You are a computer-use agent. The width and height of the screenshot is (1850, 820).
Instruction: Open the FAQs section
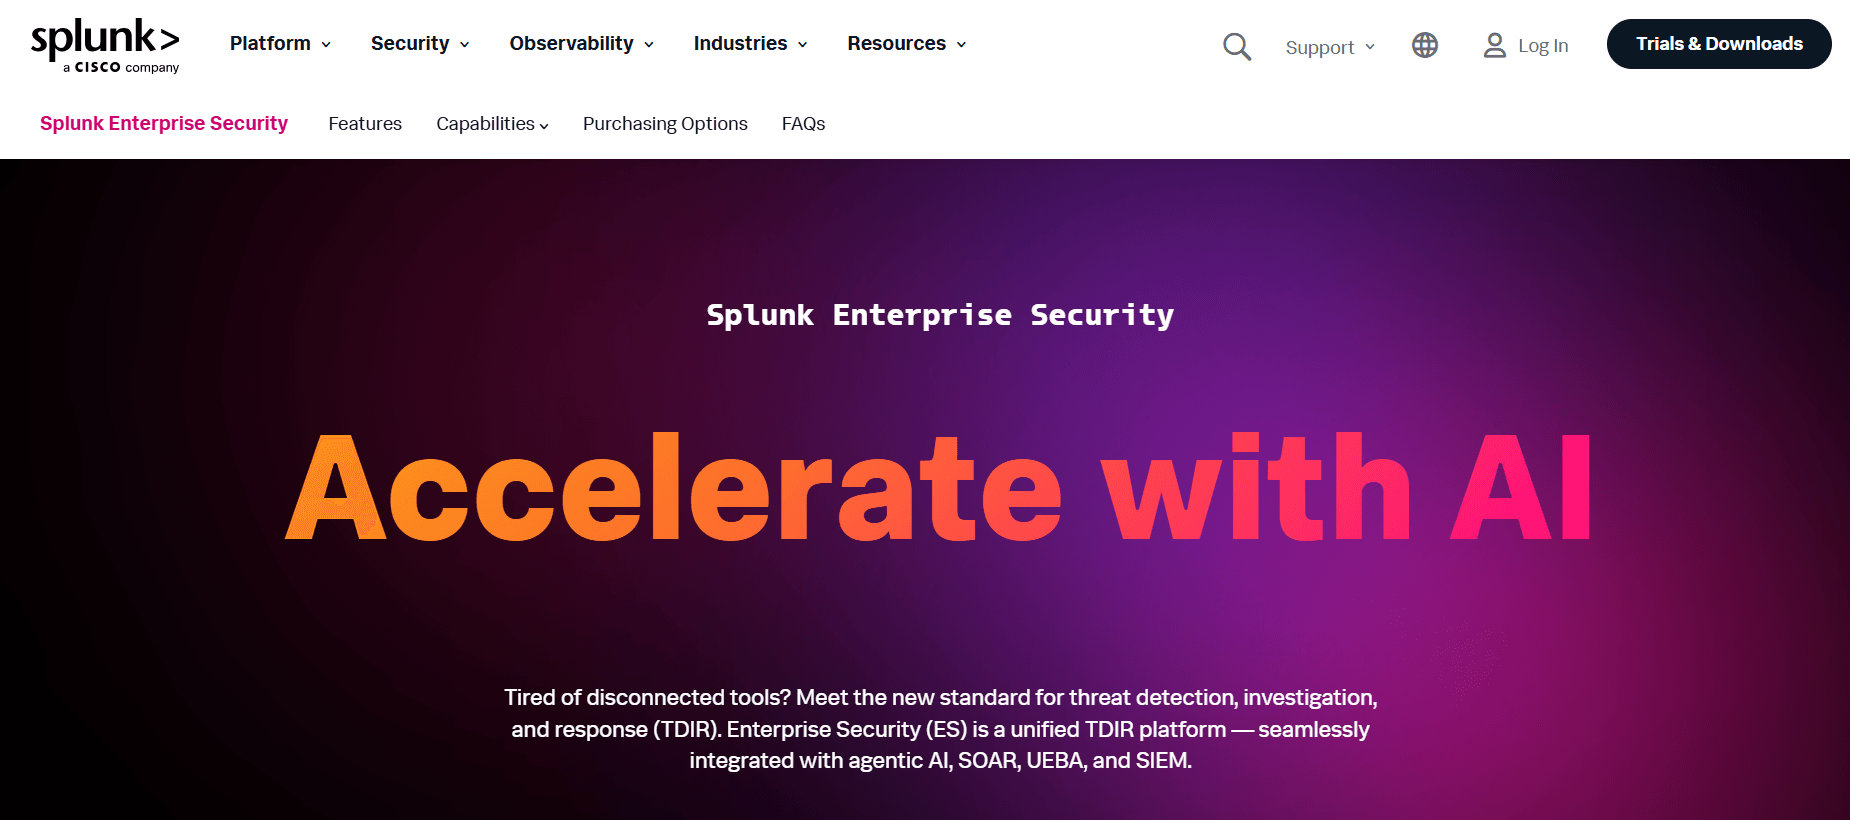[x=803, y=123]
